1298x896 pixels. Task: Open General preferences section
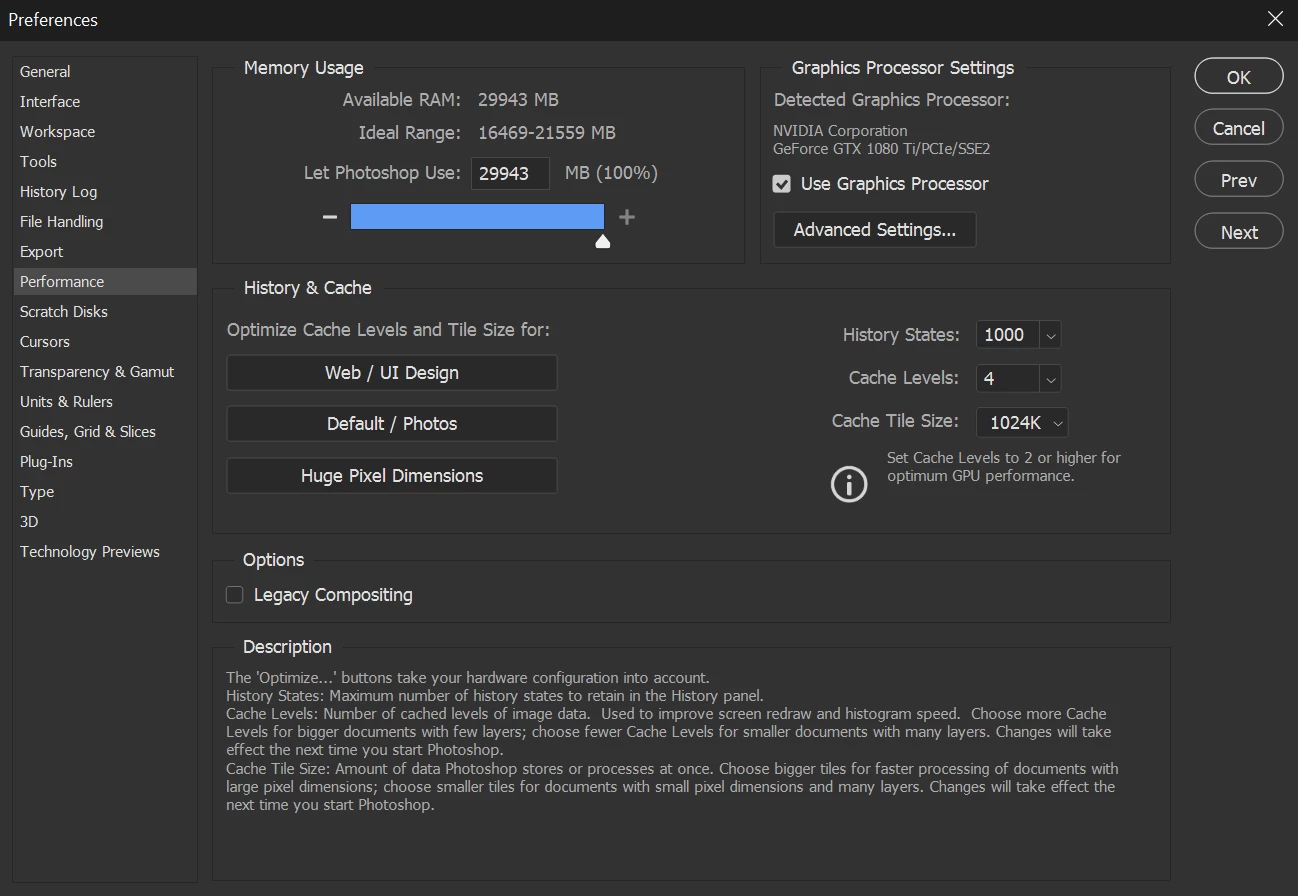105,72
